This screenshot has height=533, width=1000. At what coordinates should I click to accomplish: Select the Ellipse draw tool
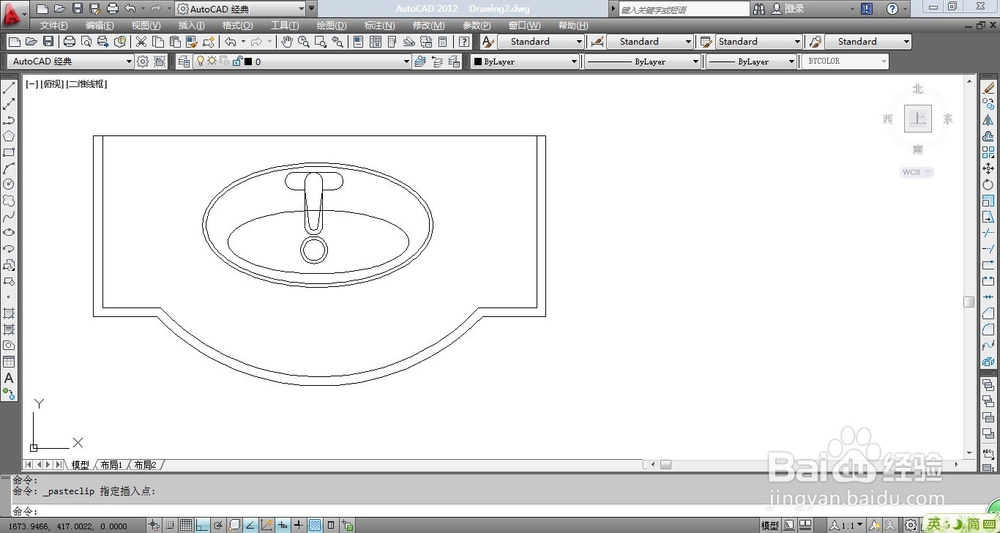[x=9, y=233]
